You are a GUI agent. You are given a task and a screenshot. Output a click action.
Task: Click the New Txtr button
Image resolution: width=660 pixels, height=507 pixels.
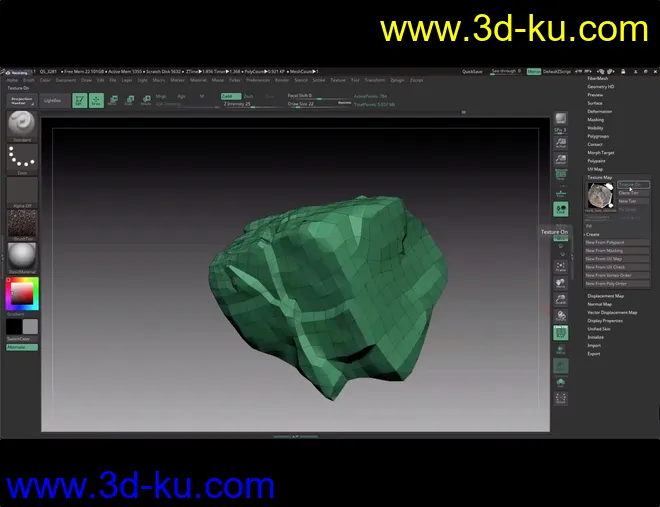click(633, 201)
